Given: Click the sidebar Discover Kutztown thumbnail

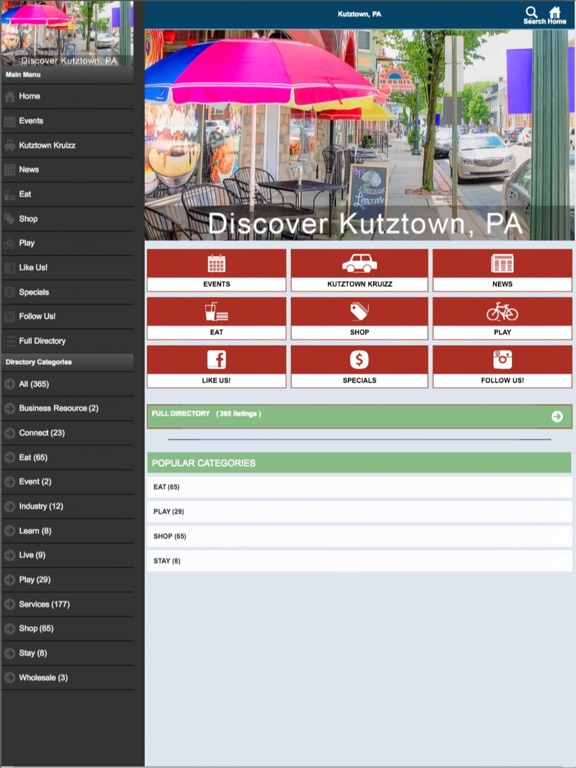Looking at the screenshot, I should (67, 33).
